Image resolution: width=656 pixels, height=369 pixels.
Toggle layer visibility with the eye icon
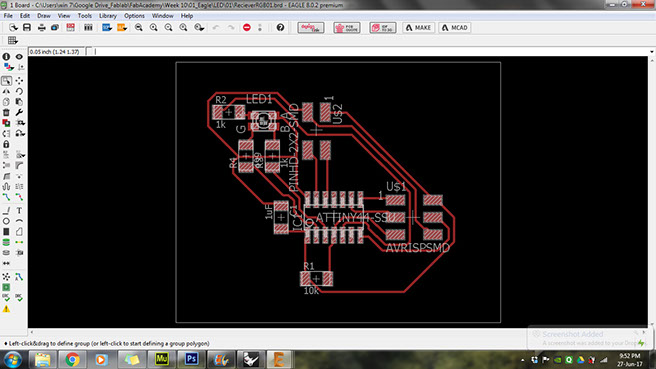point(19,56)
